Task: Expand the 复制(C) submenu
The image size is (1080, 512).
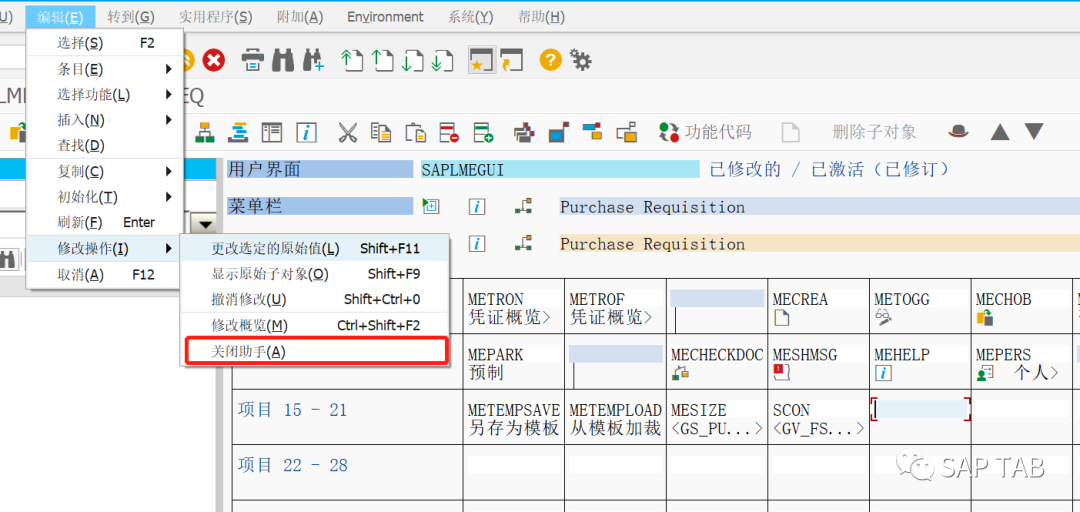Action: 105,171
